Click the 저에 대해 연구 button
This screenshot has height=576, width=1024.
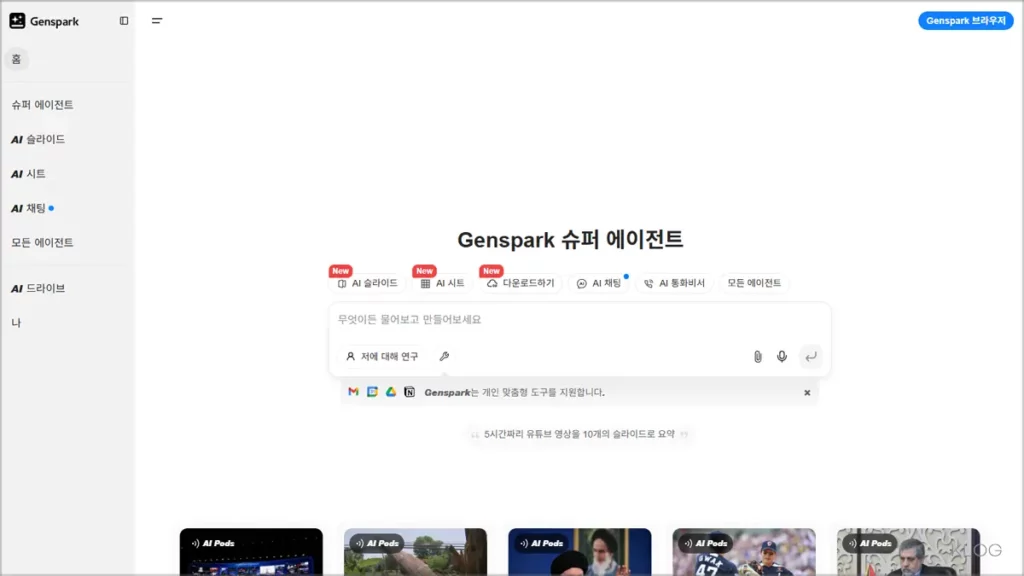click(x=383, y=357)
